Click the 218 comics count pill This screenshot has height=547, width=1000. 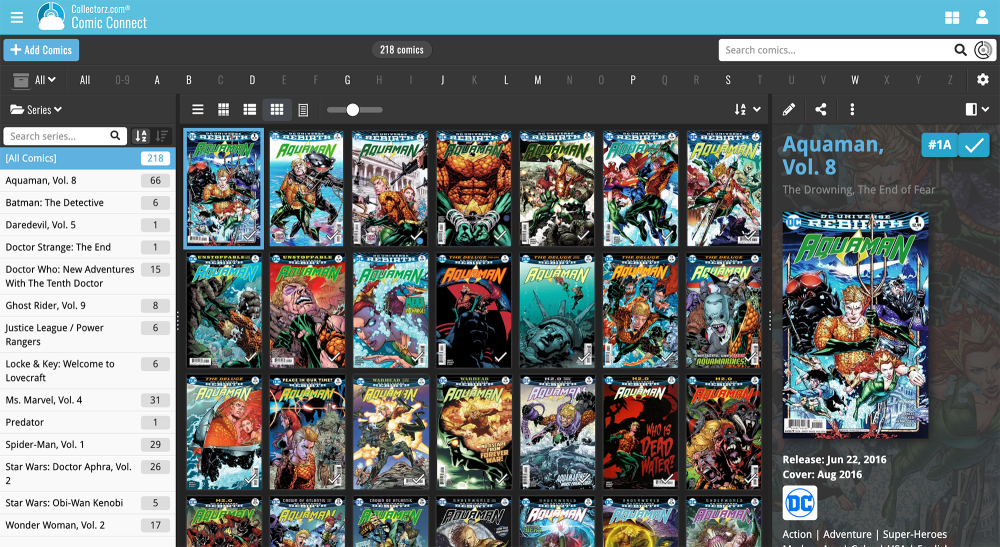pos(402,50)
